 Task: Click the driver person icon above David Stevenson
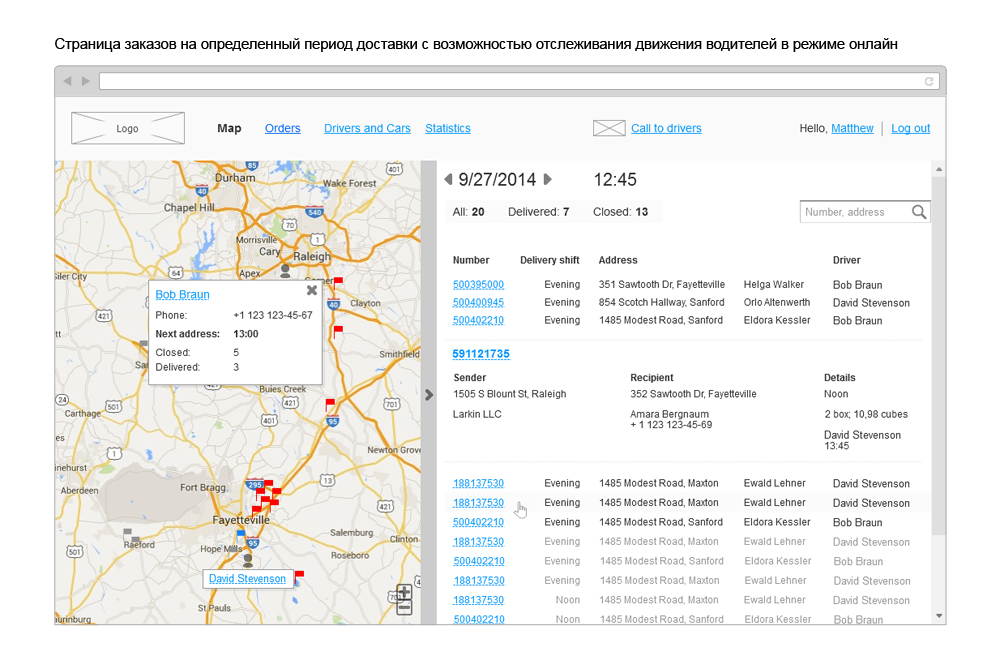pos(247,560)
